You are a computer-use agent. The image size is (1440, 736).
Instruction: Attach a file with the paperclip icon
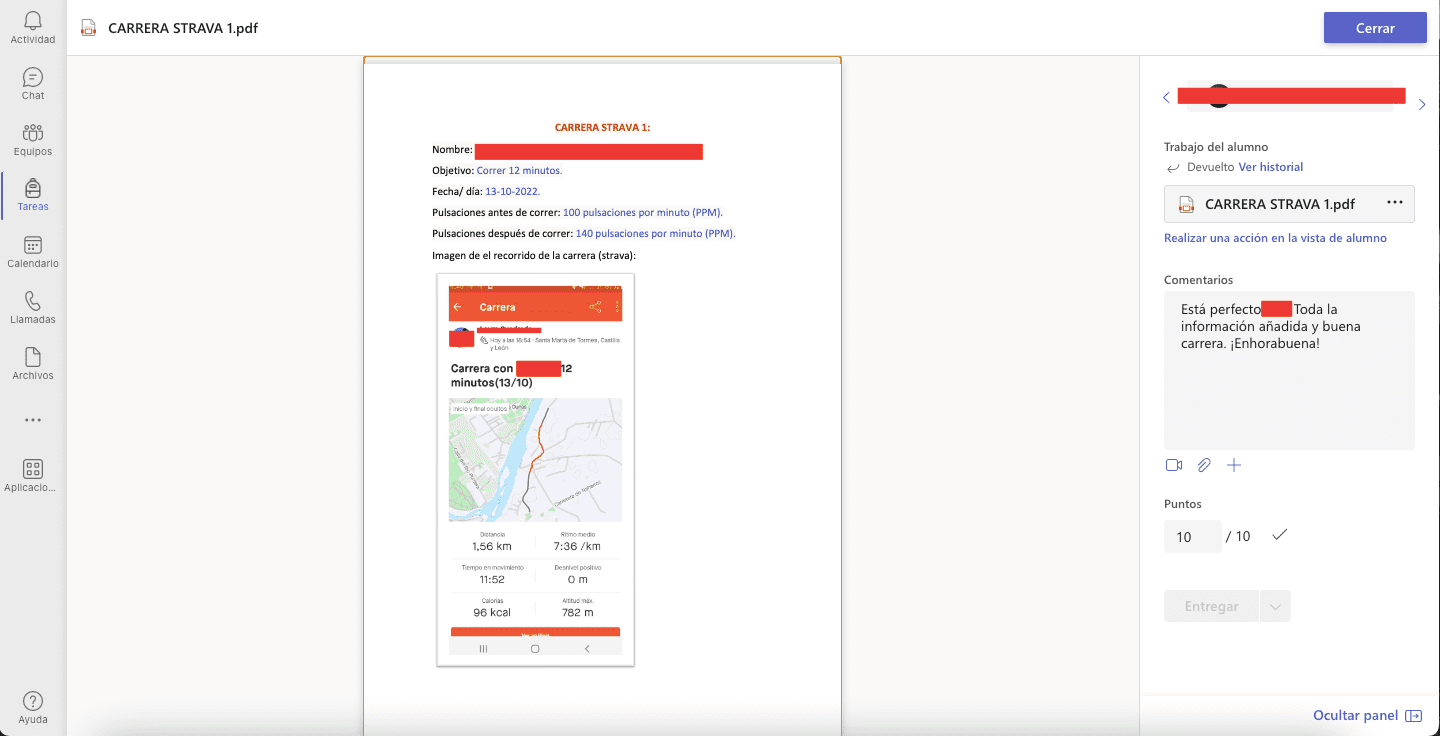pyautogui.click(x=1204, y=465)
